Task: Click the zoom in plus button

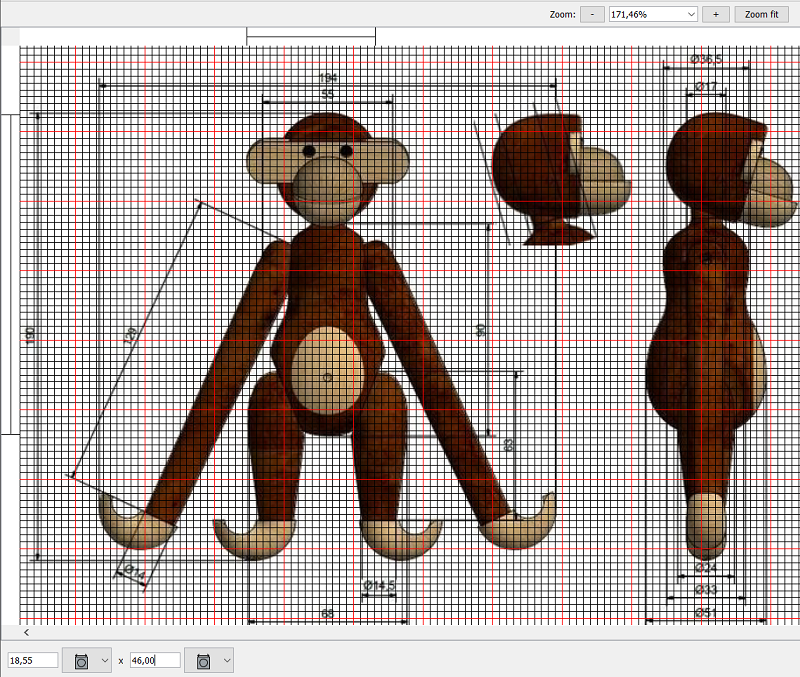Action: (x=715, y=14)
